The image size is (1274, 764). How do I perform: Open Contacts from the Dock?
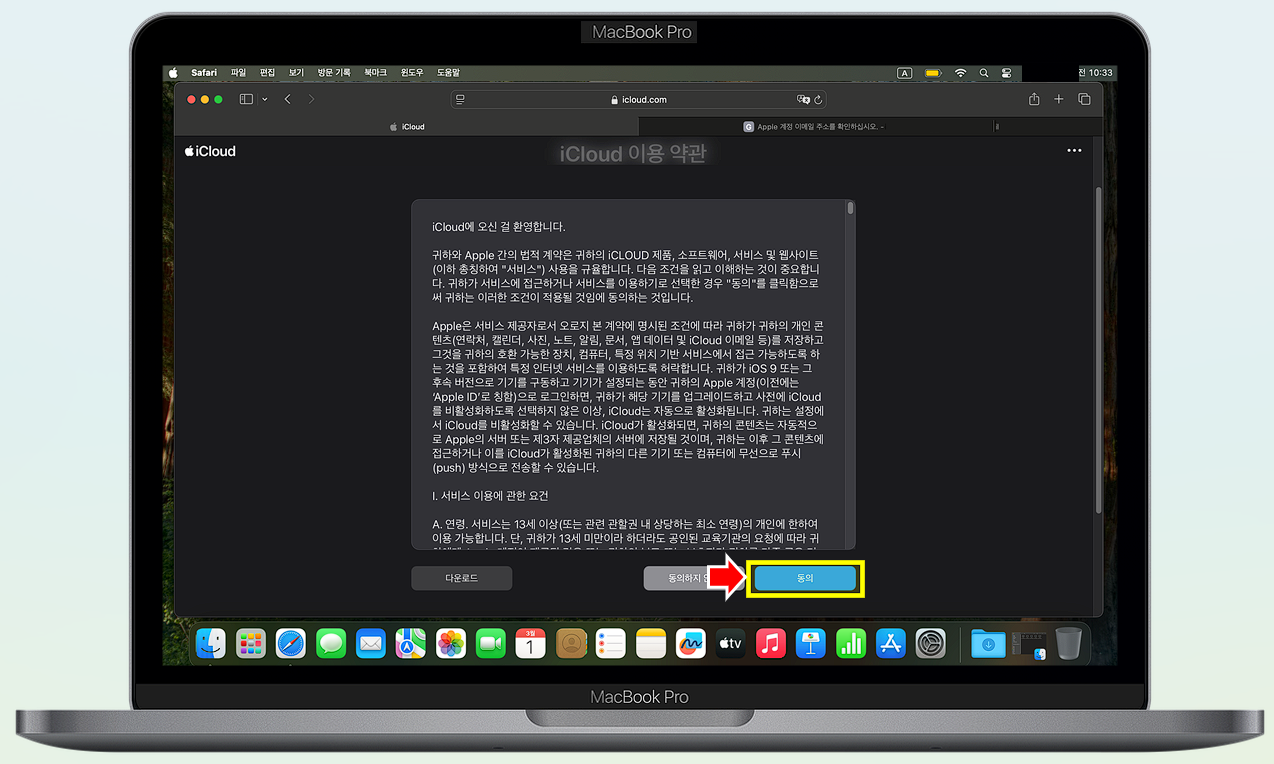pyautogui.click(x=571, y=643)
